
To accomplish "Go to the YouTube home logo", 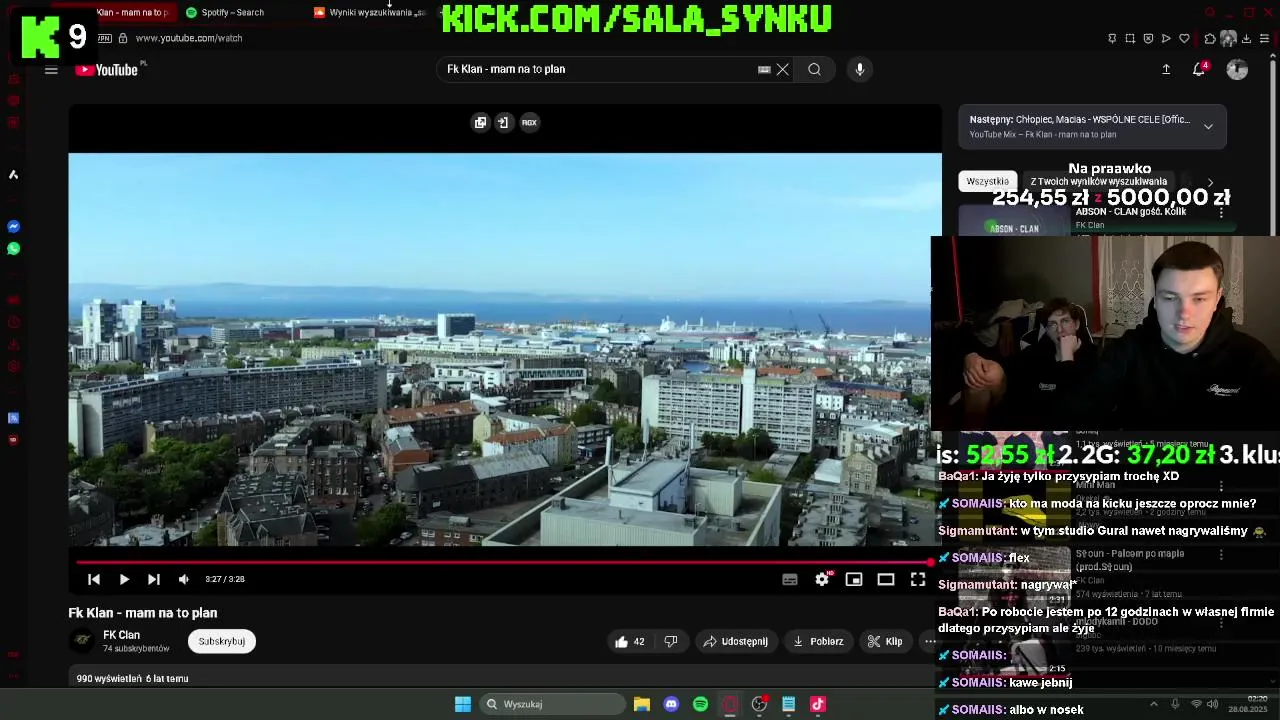I will click(x=106, y=70).
